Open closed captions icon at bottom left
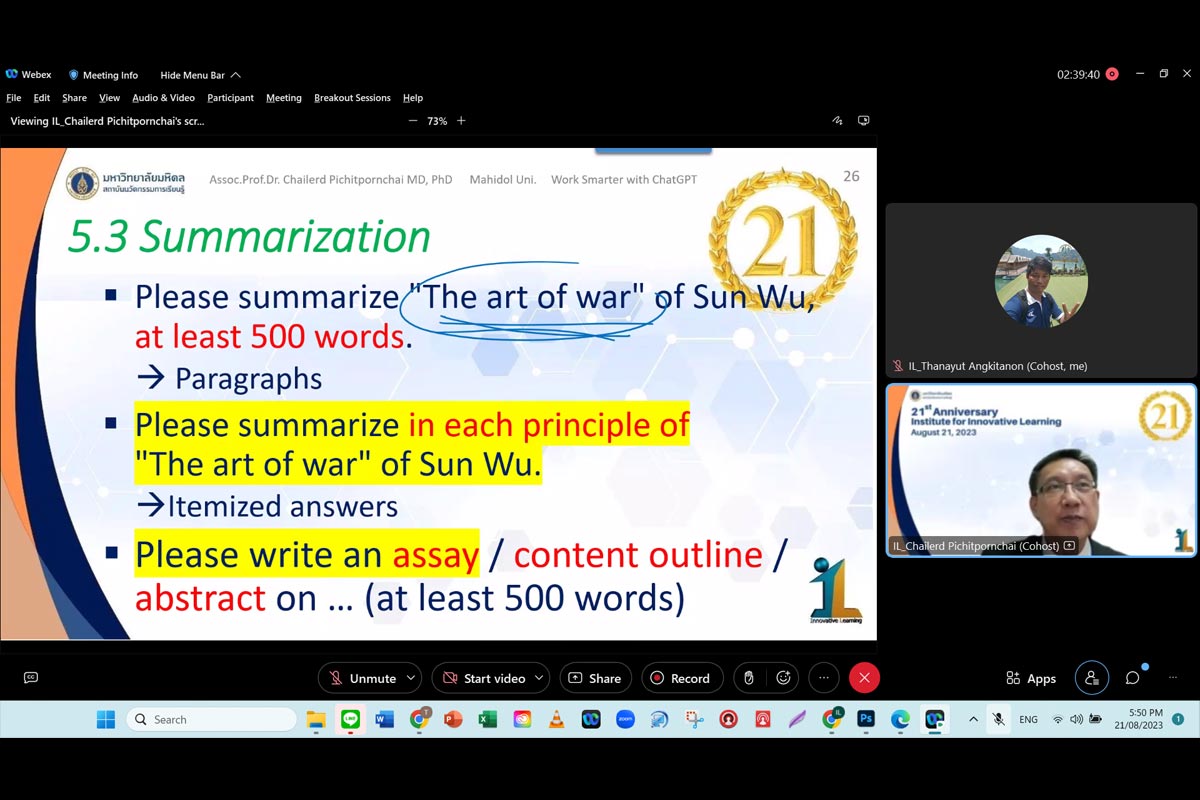This screenshot has width=1200, height=800. (31, 678)
